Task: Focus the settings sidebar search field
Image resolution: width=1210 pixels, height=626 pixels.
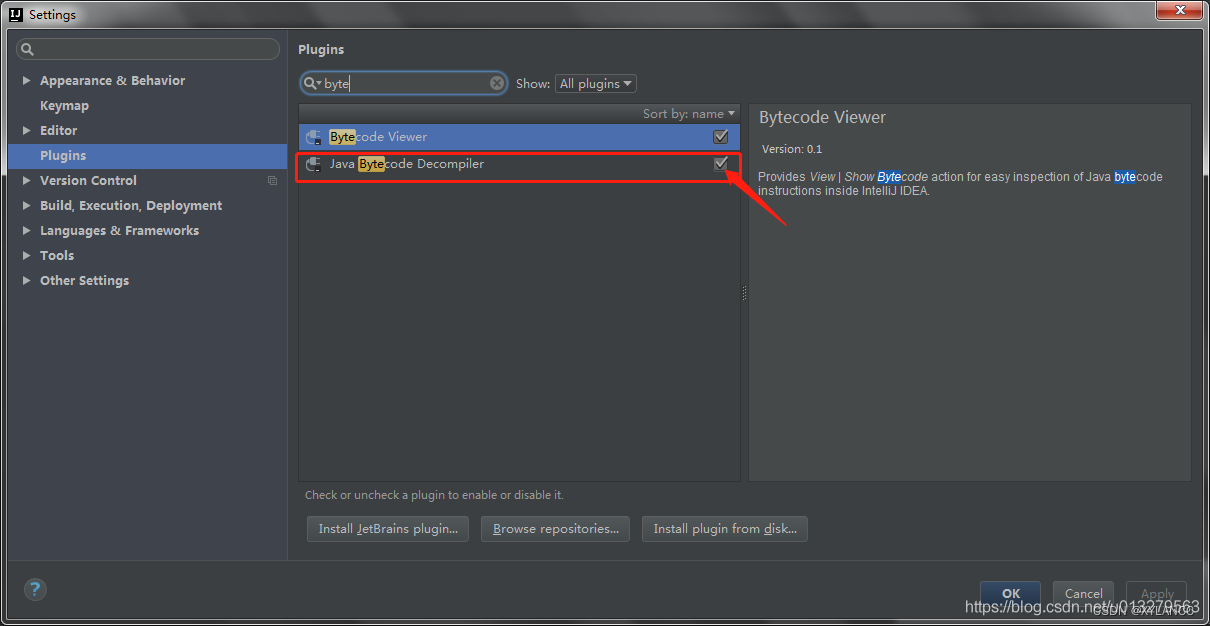Action: tap(148, 49)
